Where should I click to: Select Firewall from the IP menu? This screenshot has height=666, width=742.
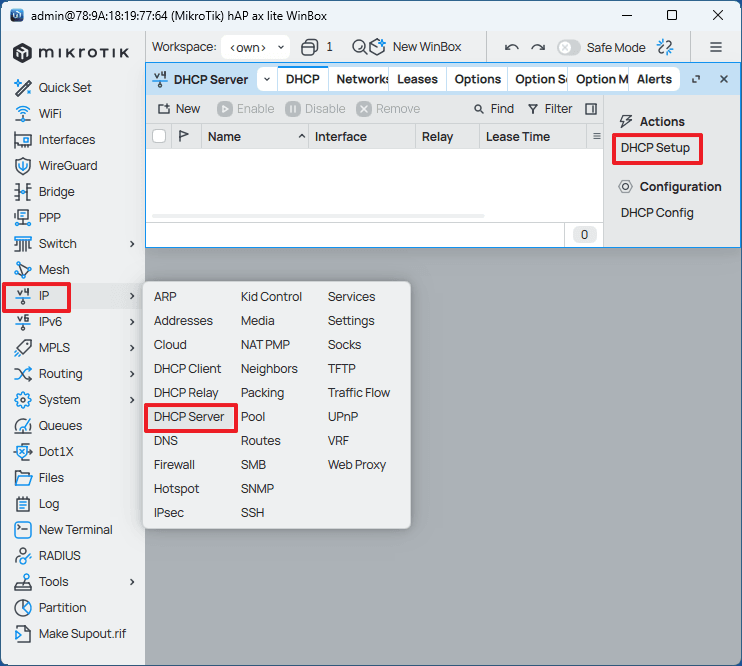[x=174, y=465]
